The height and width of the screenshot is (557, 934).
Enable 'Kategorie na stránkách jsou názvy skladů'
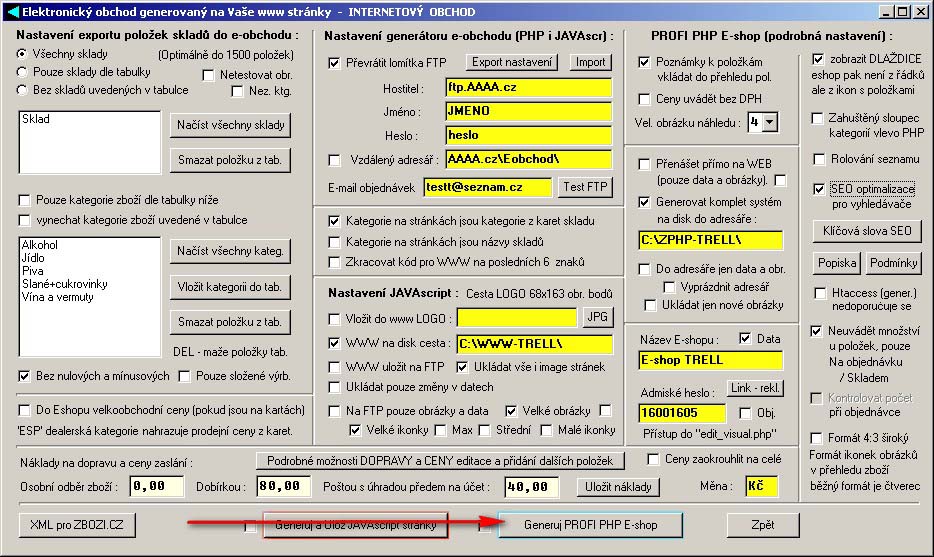(334, 242)
